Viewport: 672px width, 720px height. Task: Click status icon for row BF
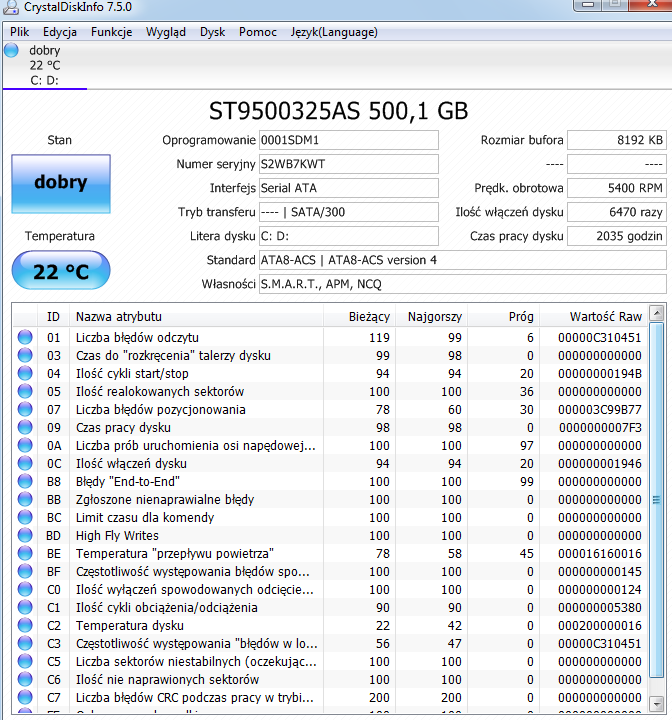25,571
